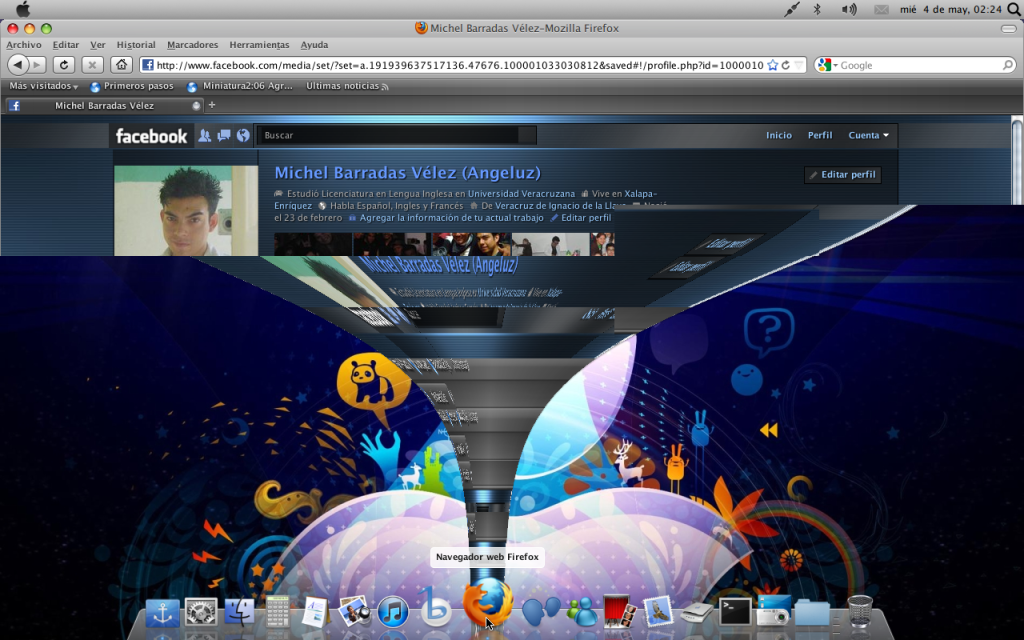Launch iTunes from the dock

(x=393, y=613)
